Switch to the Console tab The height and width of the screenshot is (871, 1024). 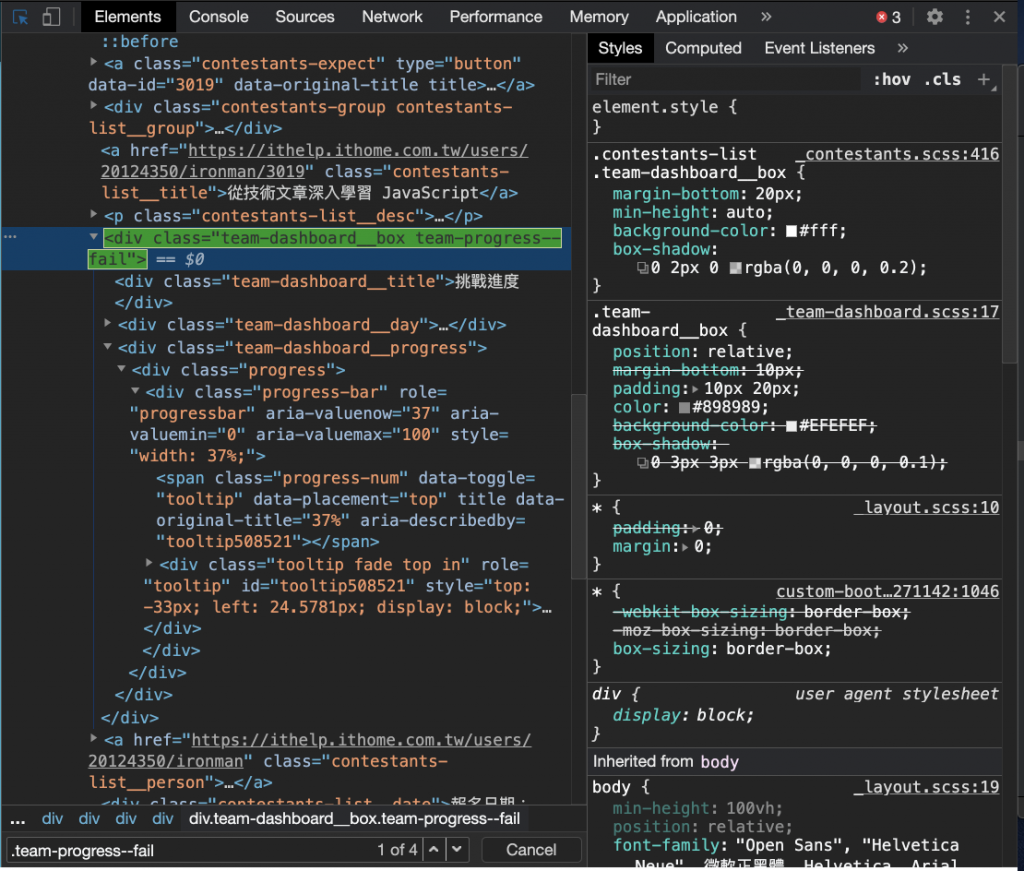click(219, 17)
